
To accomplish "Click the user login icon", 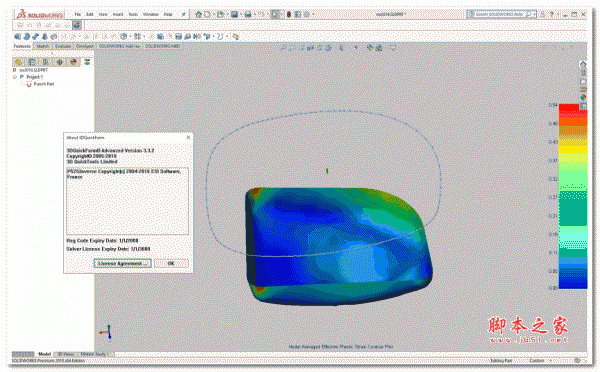I will [x=542, y=15].
